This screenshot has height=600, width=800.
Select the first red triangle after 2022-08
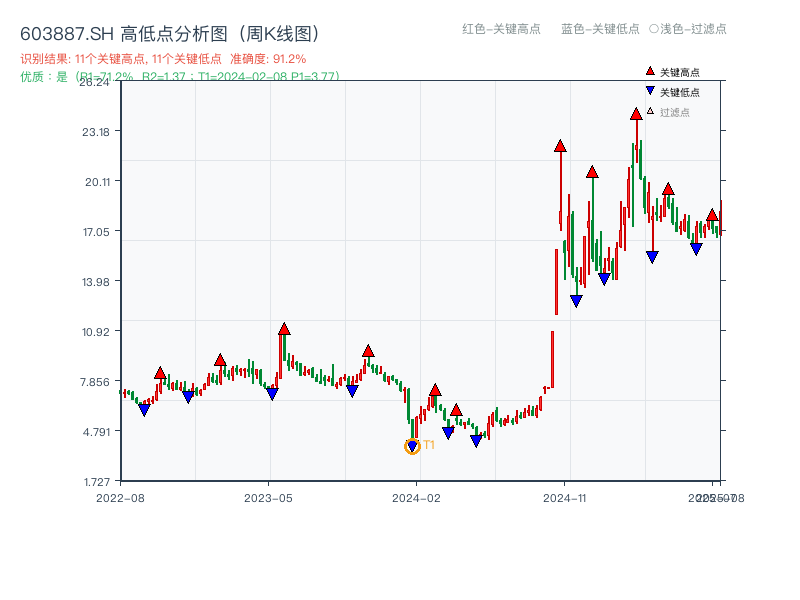(x=160, y=371)
